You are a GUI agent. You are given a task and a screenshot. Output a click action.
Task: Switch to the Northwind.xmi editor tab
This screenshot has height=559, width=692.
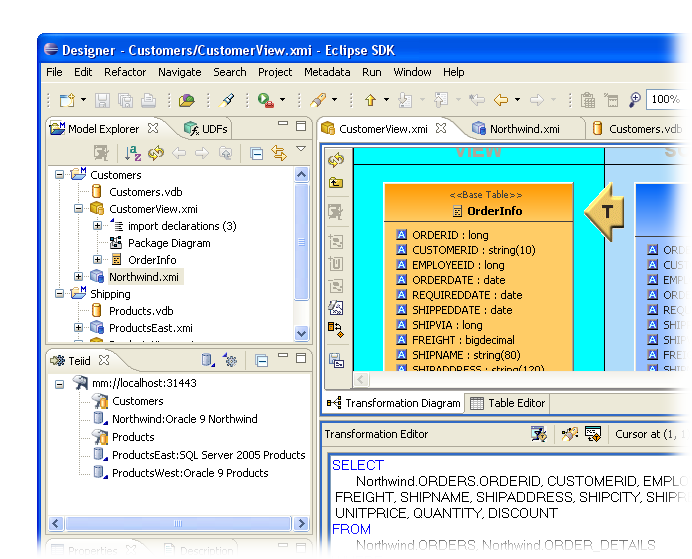[516, 129]
